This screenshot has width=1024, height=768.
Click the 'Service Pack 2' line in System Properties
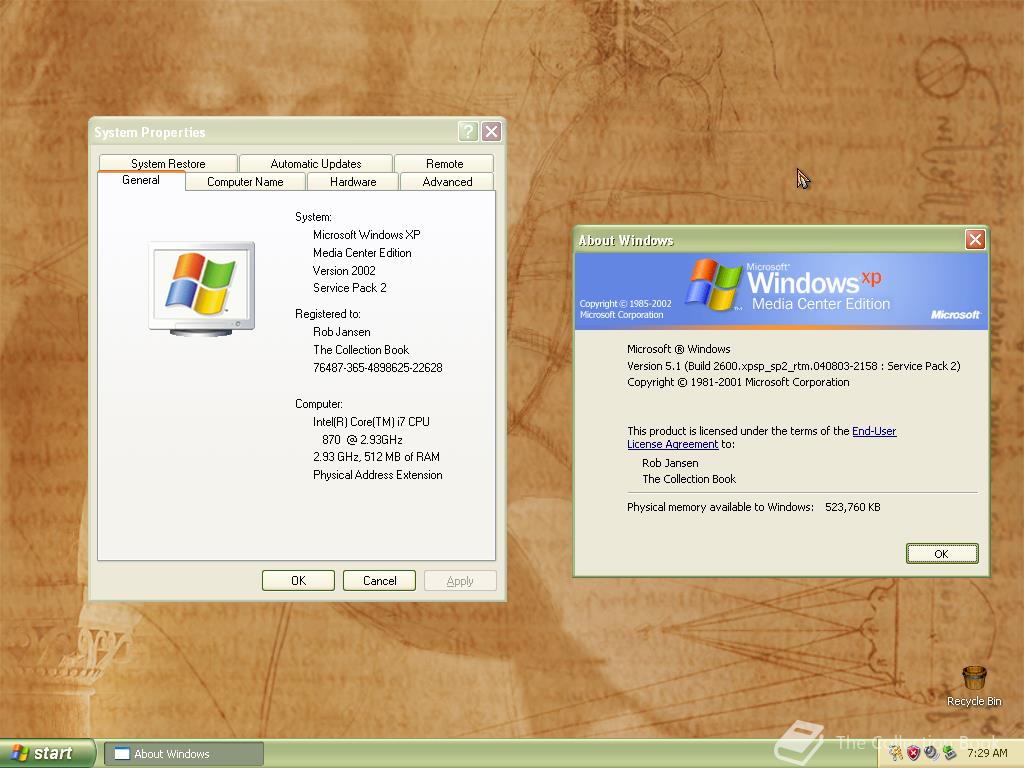coord(349,288)
